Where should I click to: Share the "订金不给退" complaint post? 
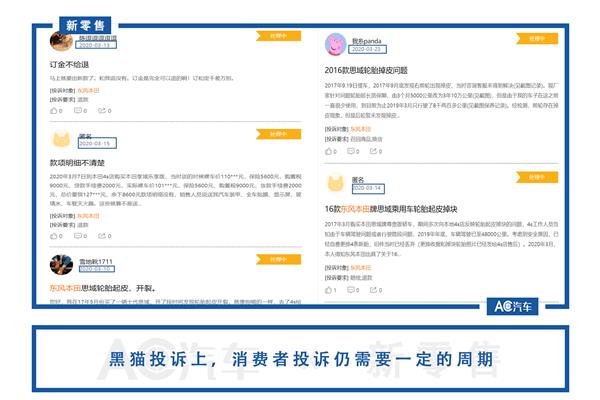(104, 111)
